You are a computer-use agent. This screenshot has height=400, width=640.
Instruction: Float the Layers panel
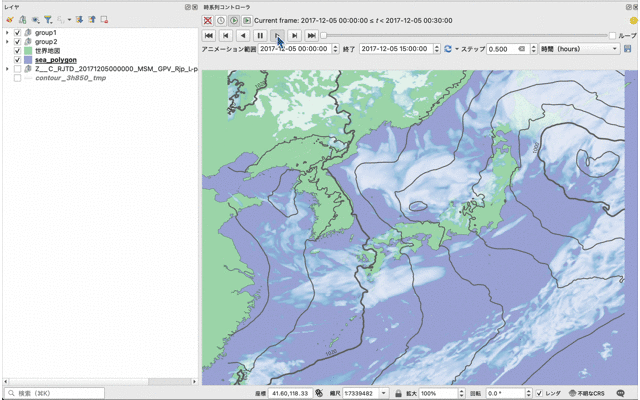coord(187,7)
